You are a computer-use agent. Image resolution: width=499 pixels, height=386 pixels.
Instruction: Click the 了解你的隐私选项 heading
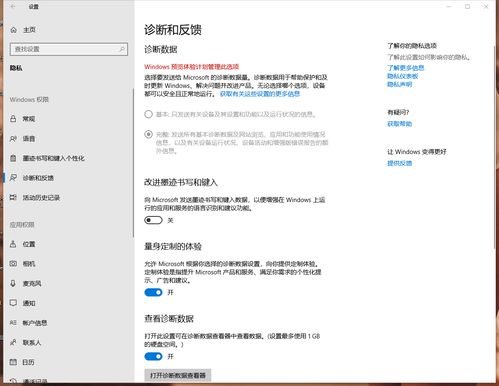[412, 46]
